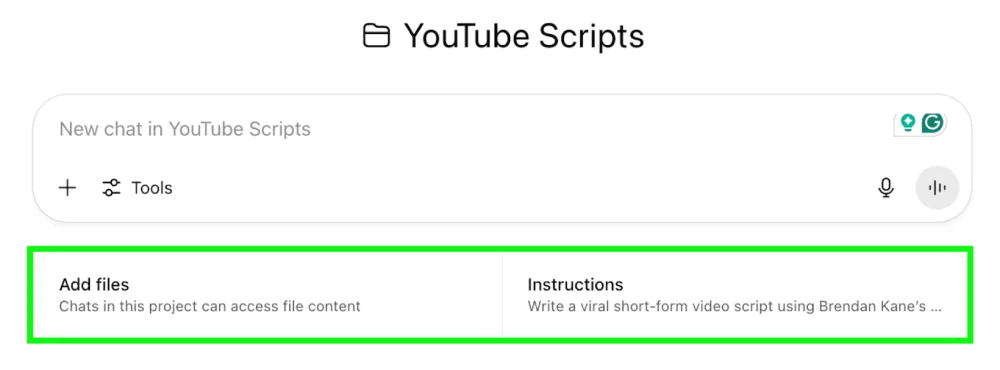
Task: Click the Add files heading
Action: [94, 284]
